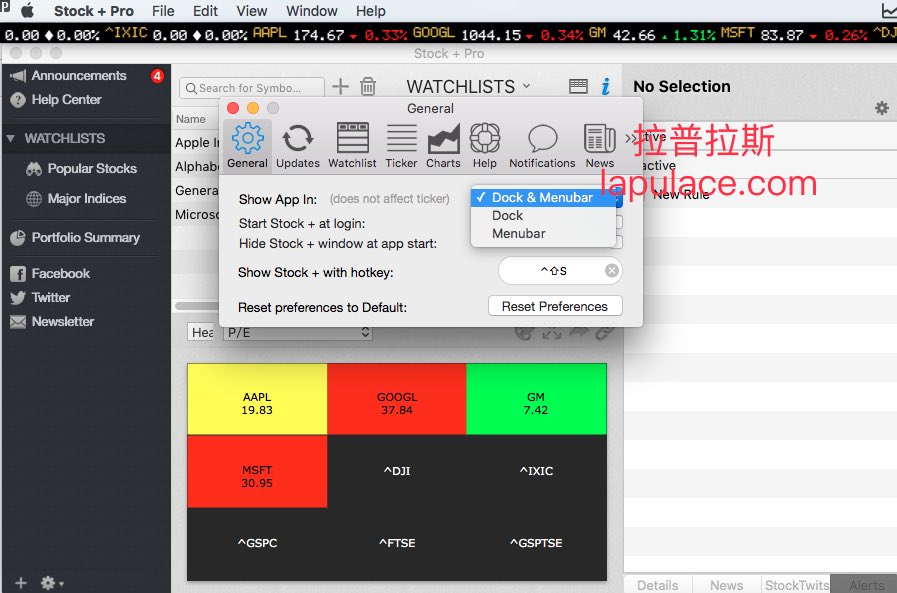Image resolution: width=897 pixels, height=593 pixels.
Task: Open Help Center in the sidebar
Action: click(x=66, y=100)
